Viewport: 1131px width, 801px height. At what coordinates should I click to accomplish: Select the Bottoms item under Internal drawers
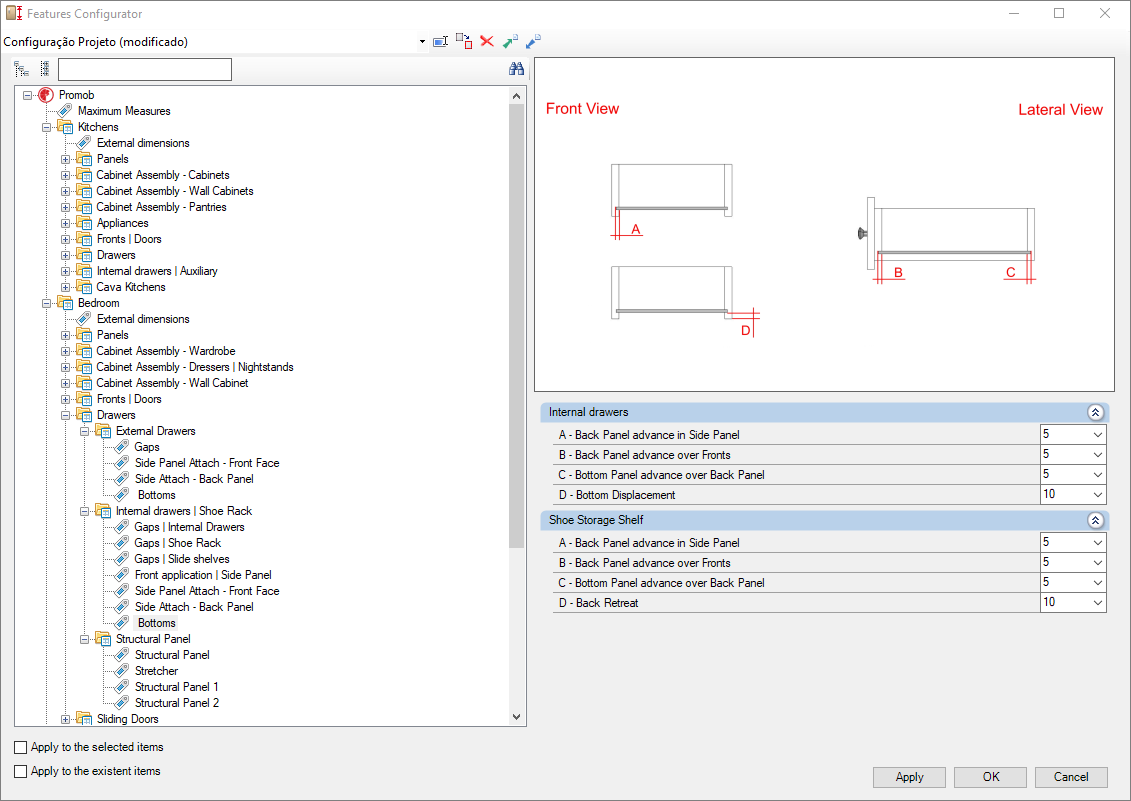tap(157, 623)
